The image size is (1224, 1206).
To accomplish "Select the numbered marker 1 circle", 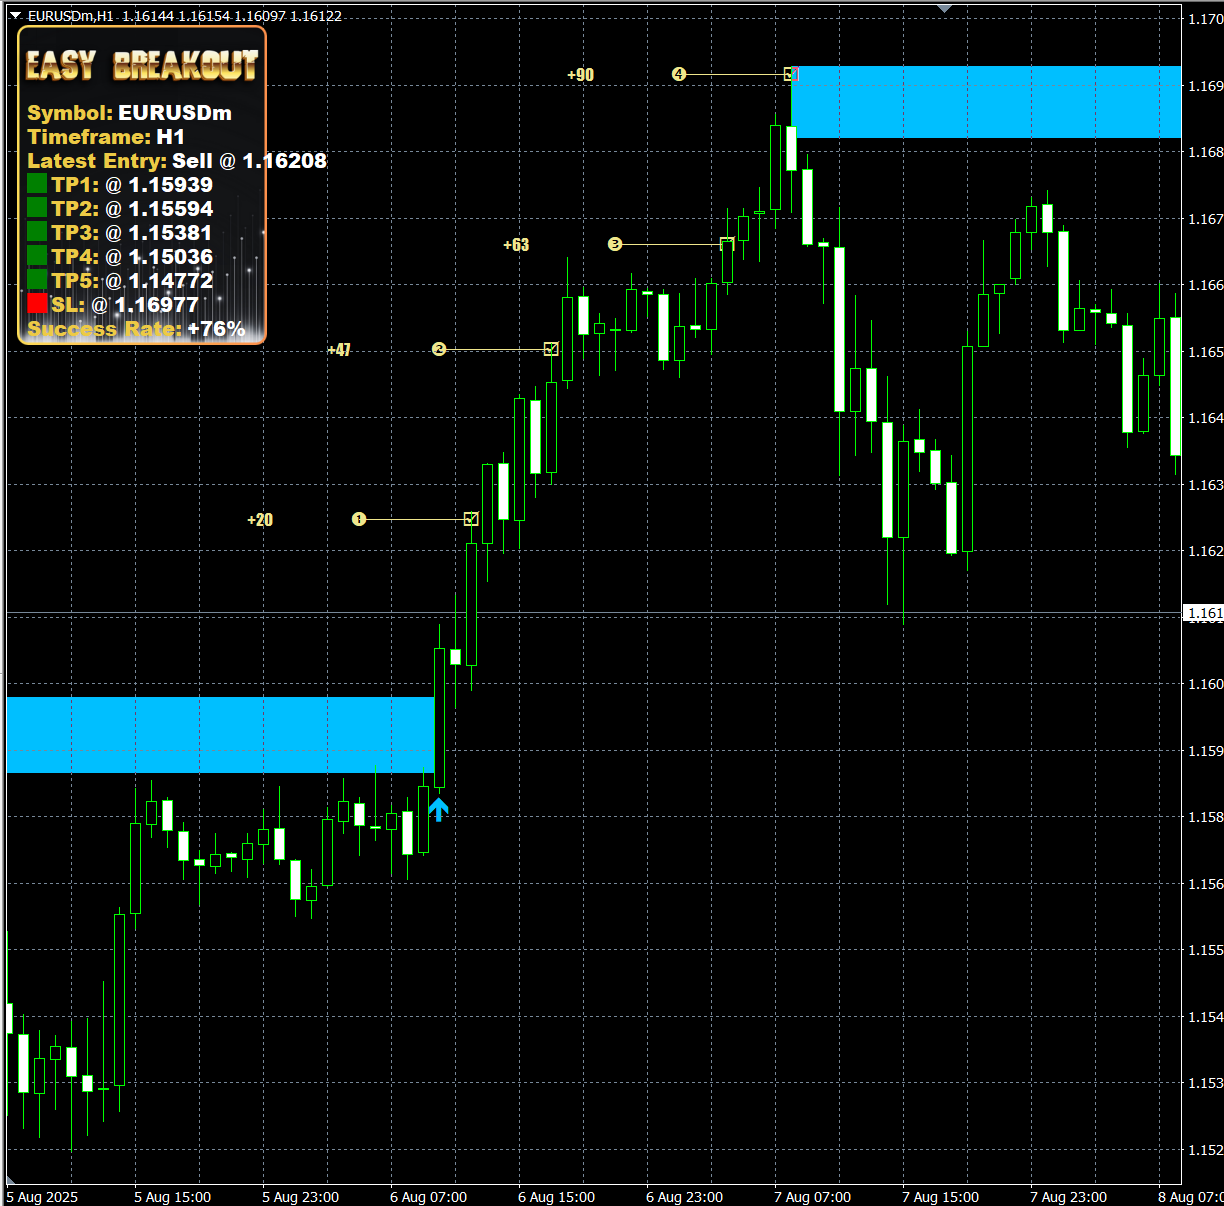I will coord(359,519).
